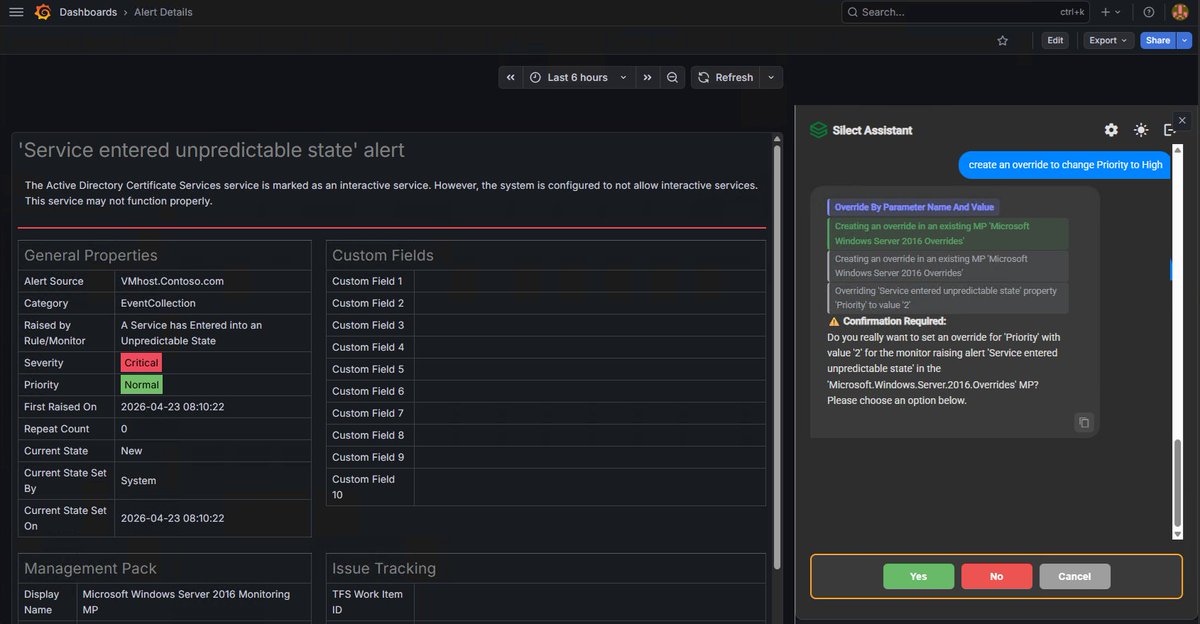Zoom out the time range
This screenshot has height=624, width=1200.
pos(673,77)
